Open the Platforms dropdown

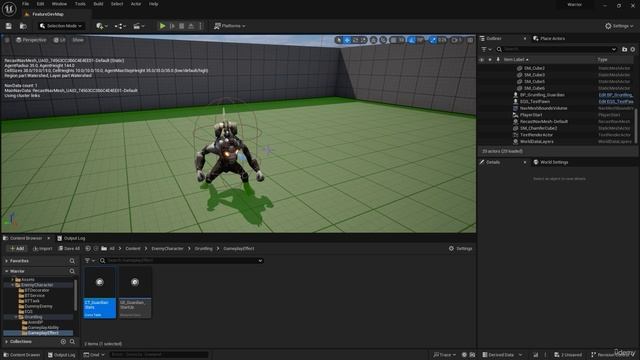click(230, 26)
